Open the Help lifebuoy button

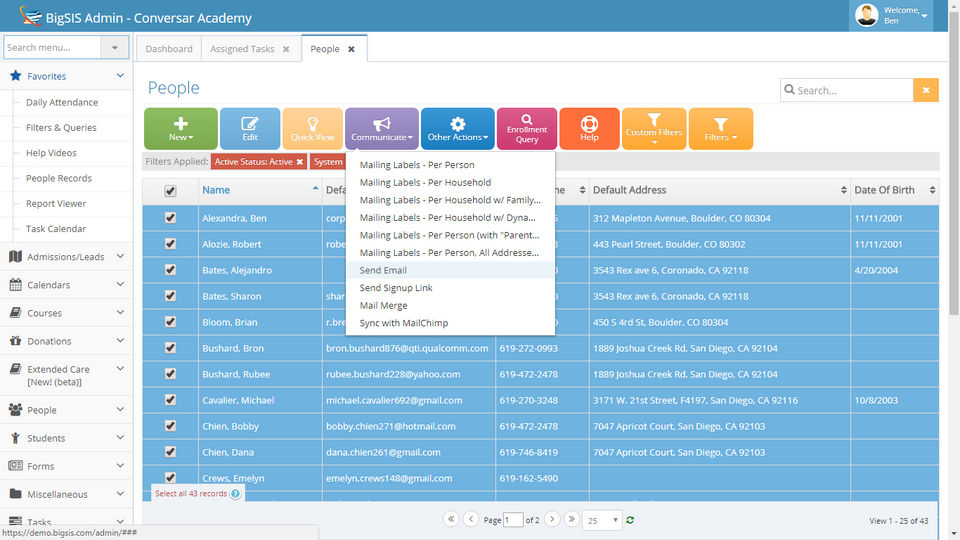pos(589,129)
